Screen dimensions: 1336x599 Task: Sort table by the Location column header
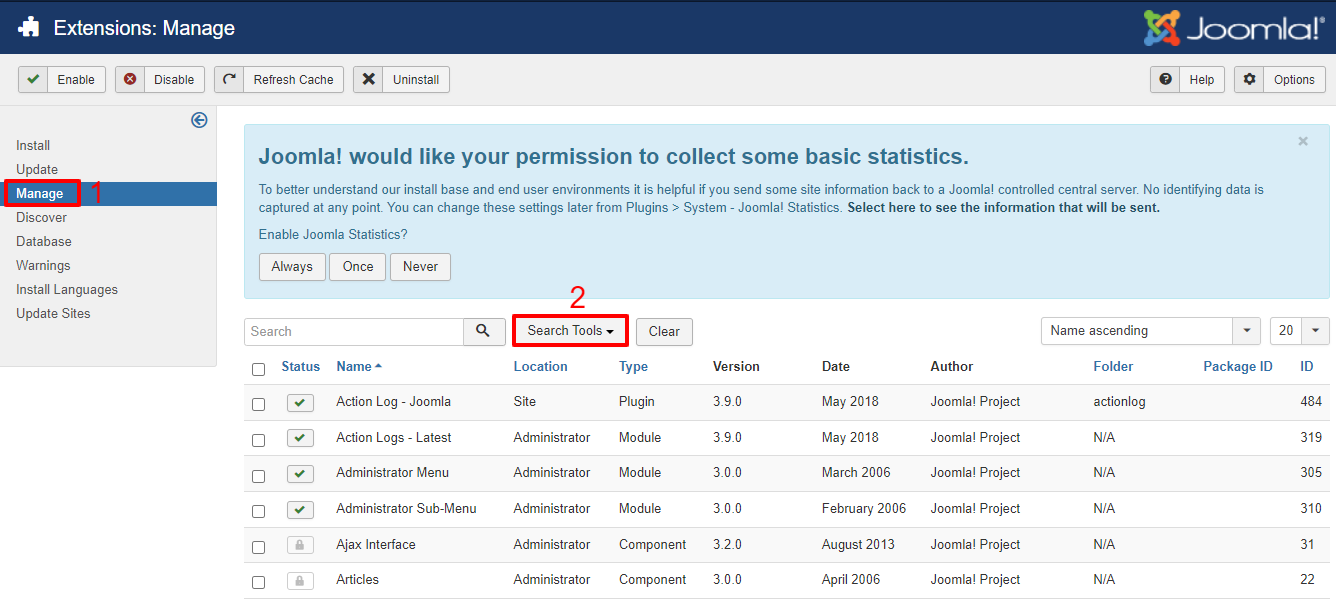540,367
